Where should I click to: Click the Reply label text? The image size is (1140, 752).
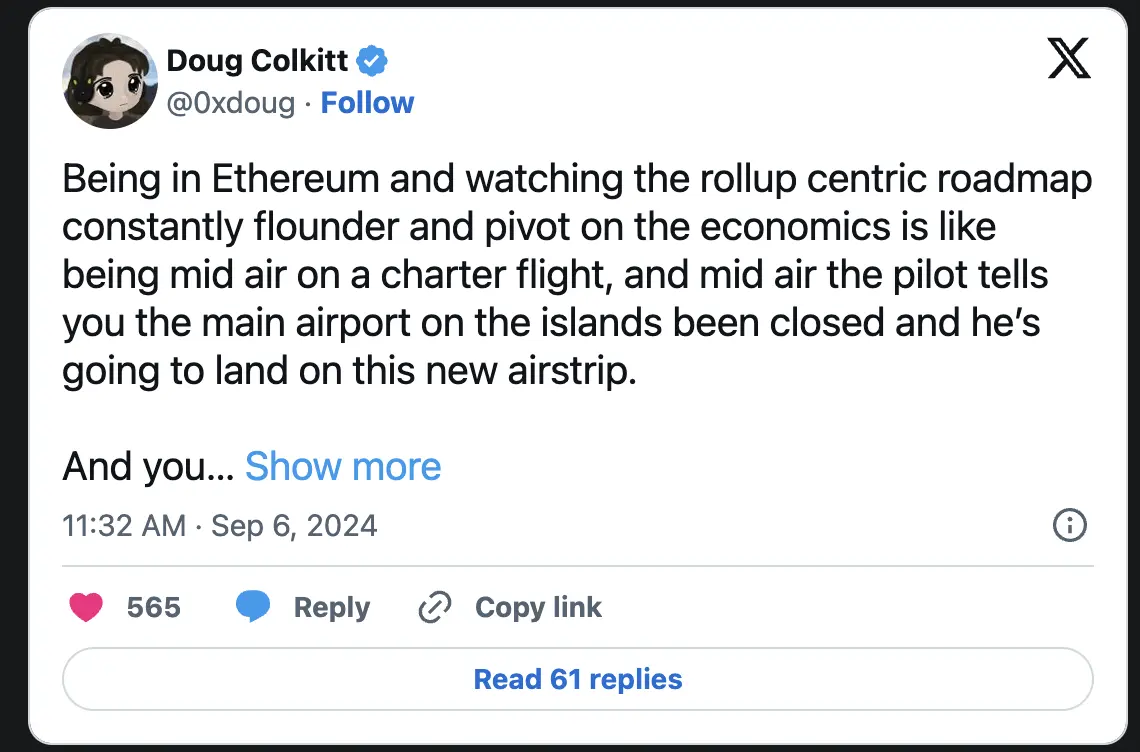coord(331,607)
